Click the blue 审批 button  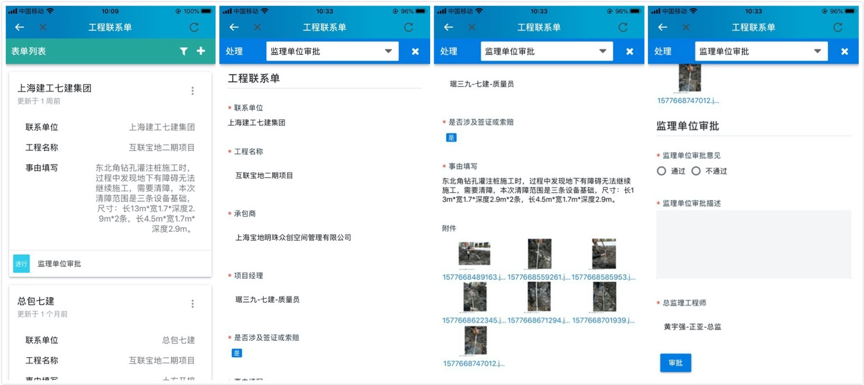pyautogui.click(x=676, y=363)
